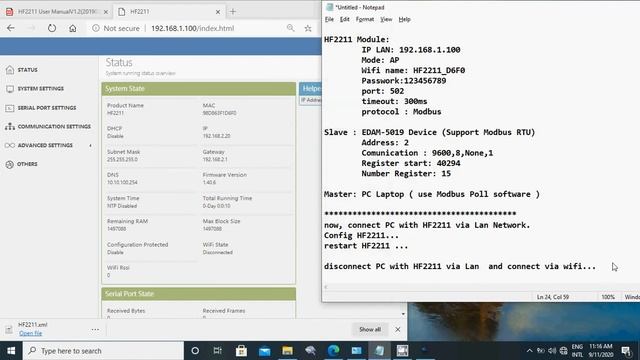Screen dimensions: 640x360
Task: Close the HF2211 browser tab
Action: click(218, 12)
